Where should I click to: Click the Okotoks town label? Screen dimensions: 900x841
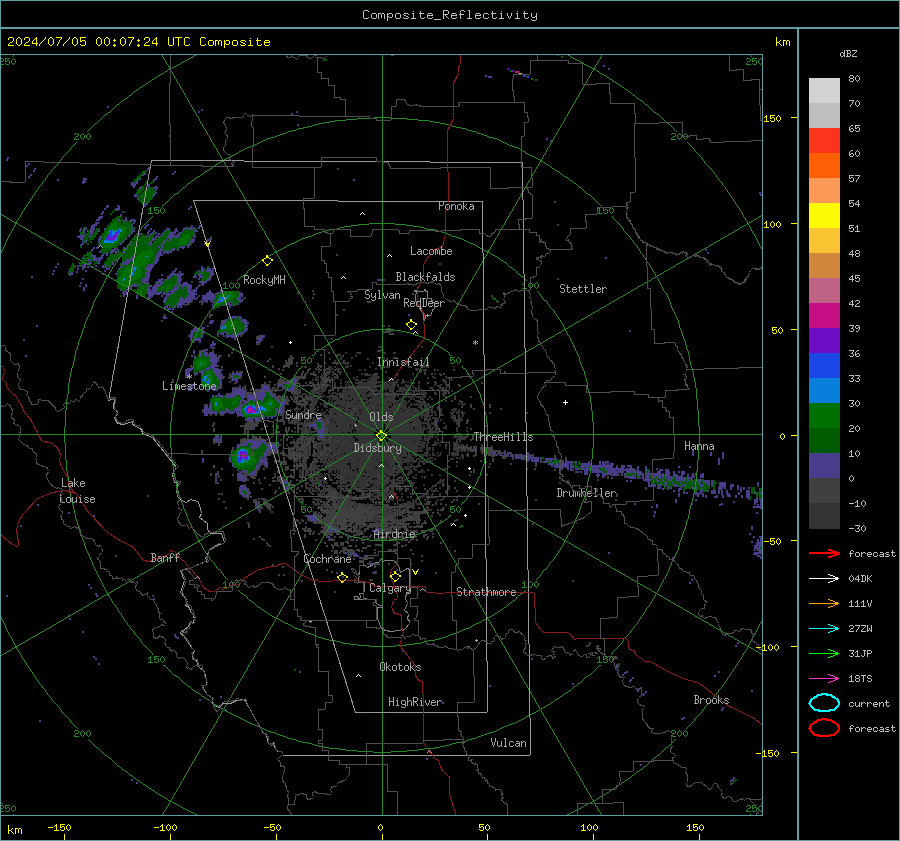400,667
